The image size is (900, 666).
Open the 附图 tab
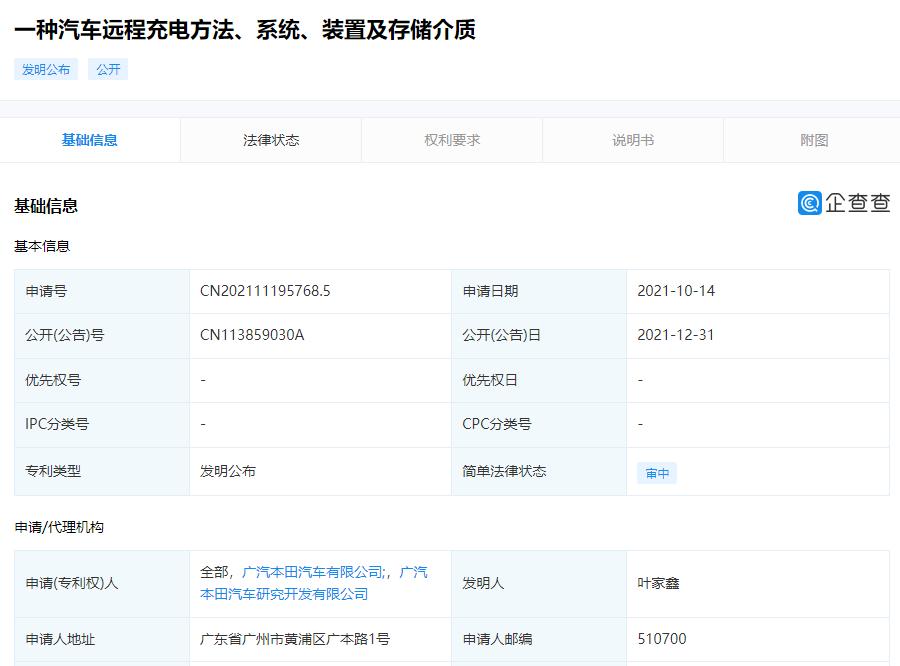tap(814, 140)
